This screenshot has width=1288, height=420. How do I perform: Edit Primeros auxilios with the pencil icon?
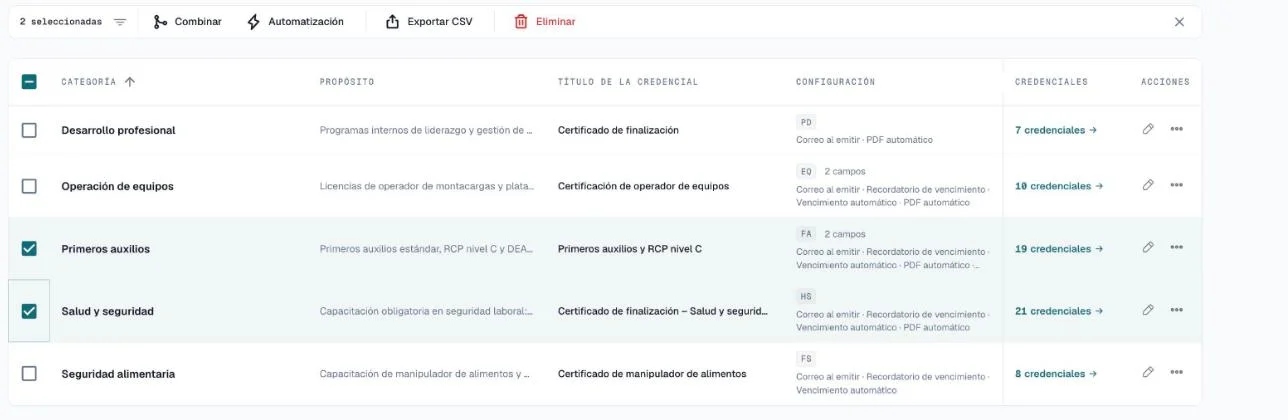[1148, 248]
